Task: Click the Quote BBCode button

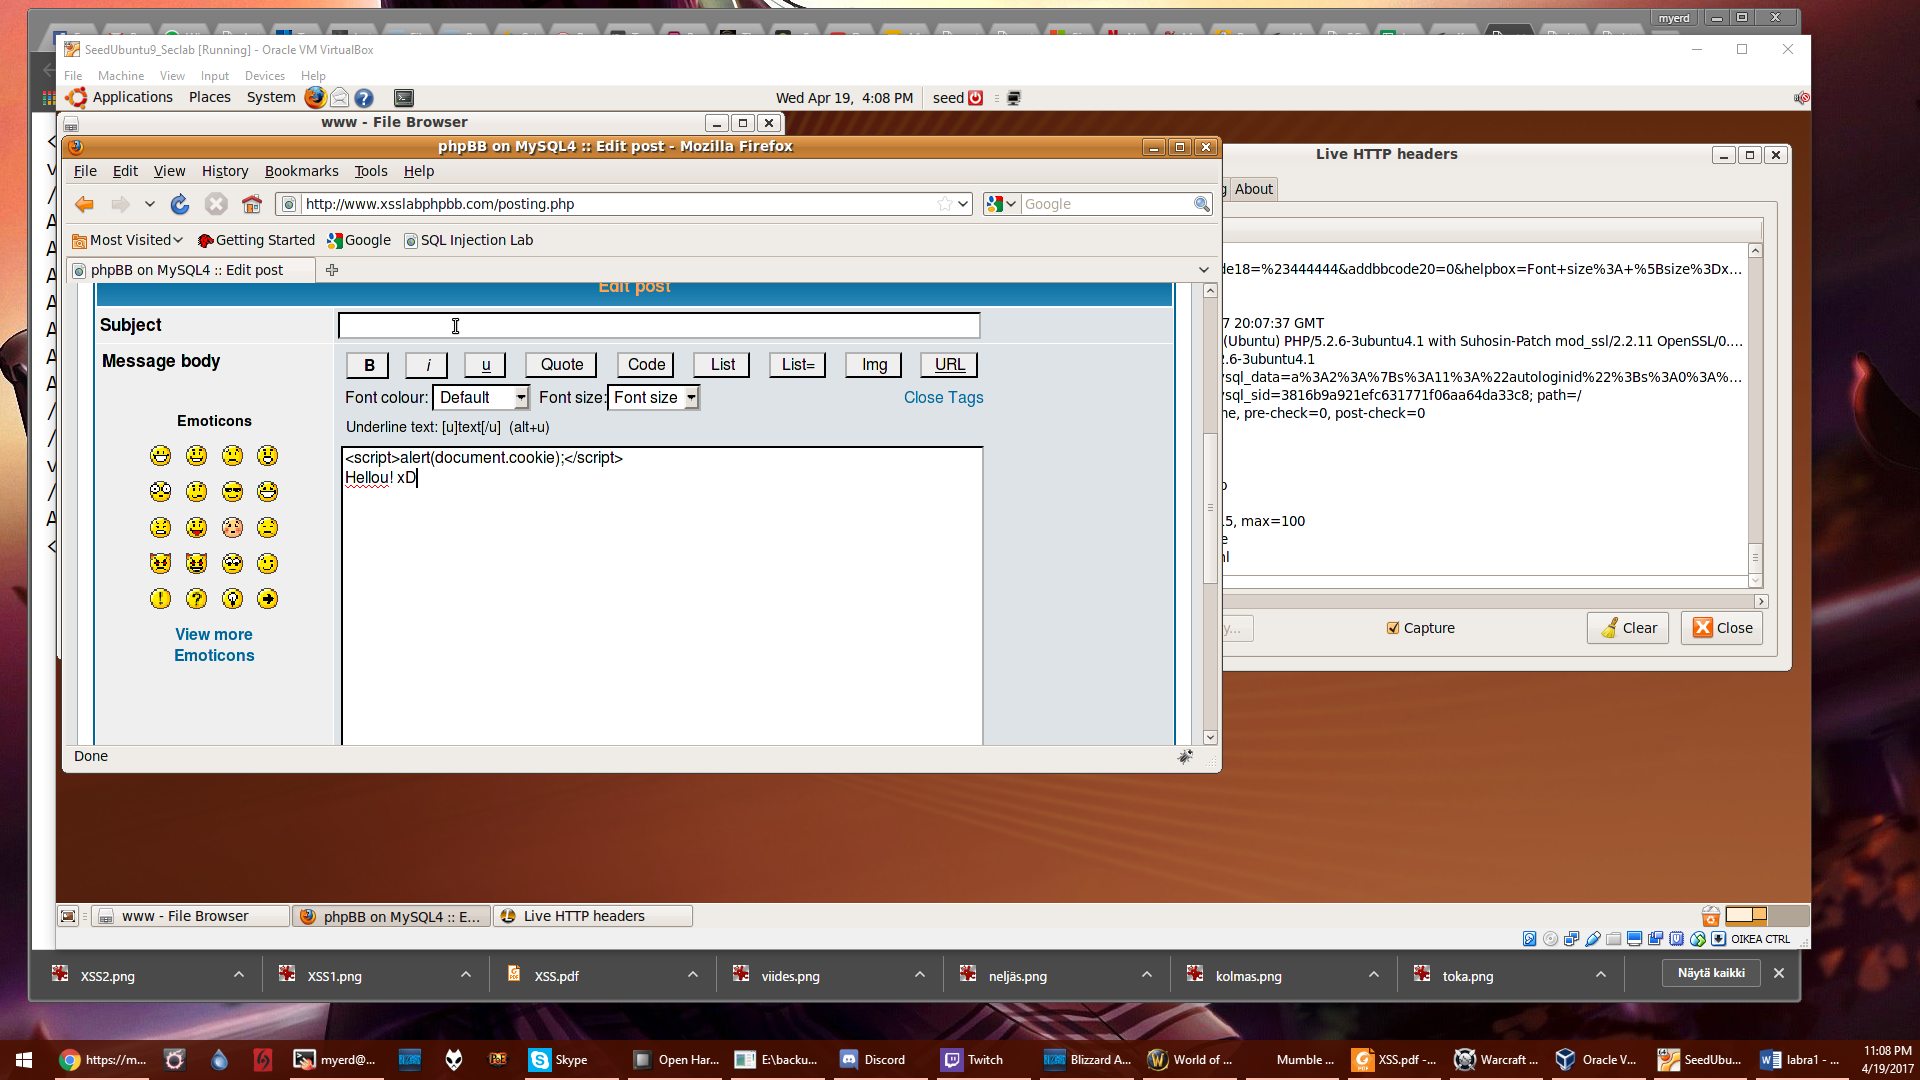Action: (x=561, y=365)
